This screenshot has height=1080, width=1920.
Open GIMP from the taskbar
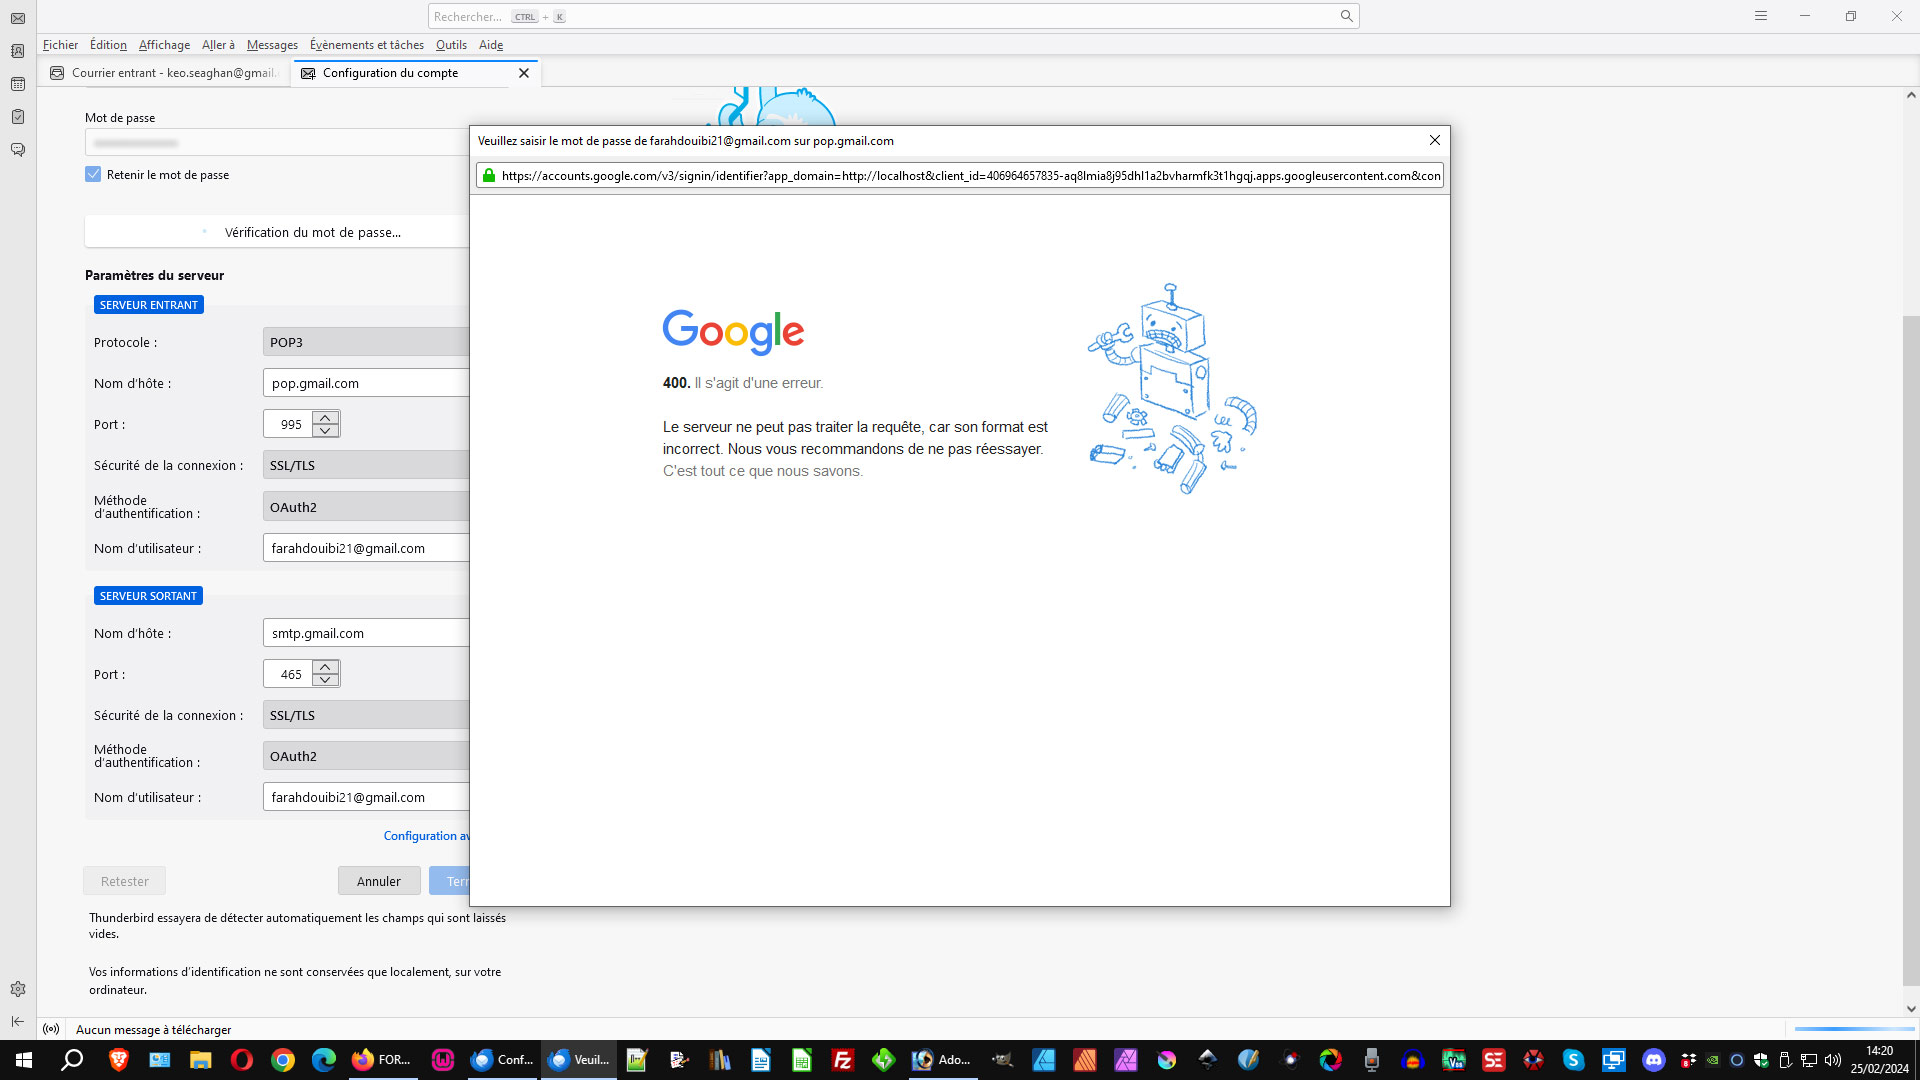tap(1003, 1060)
